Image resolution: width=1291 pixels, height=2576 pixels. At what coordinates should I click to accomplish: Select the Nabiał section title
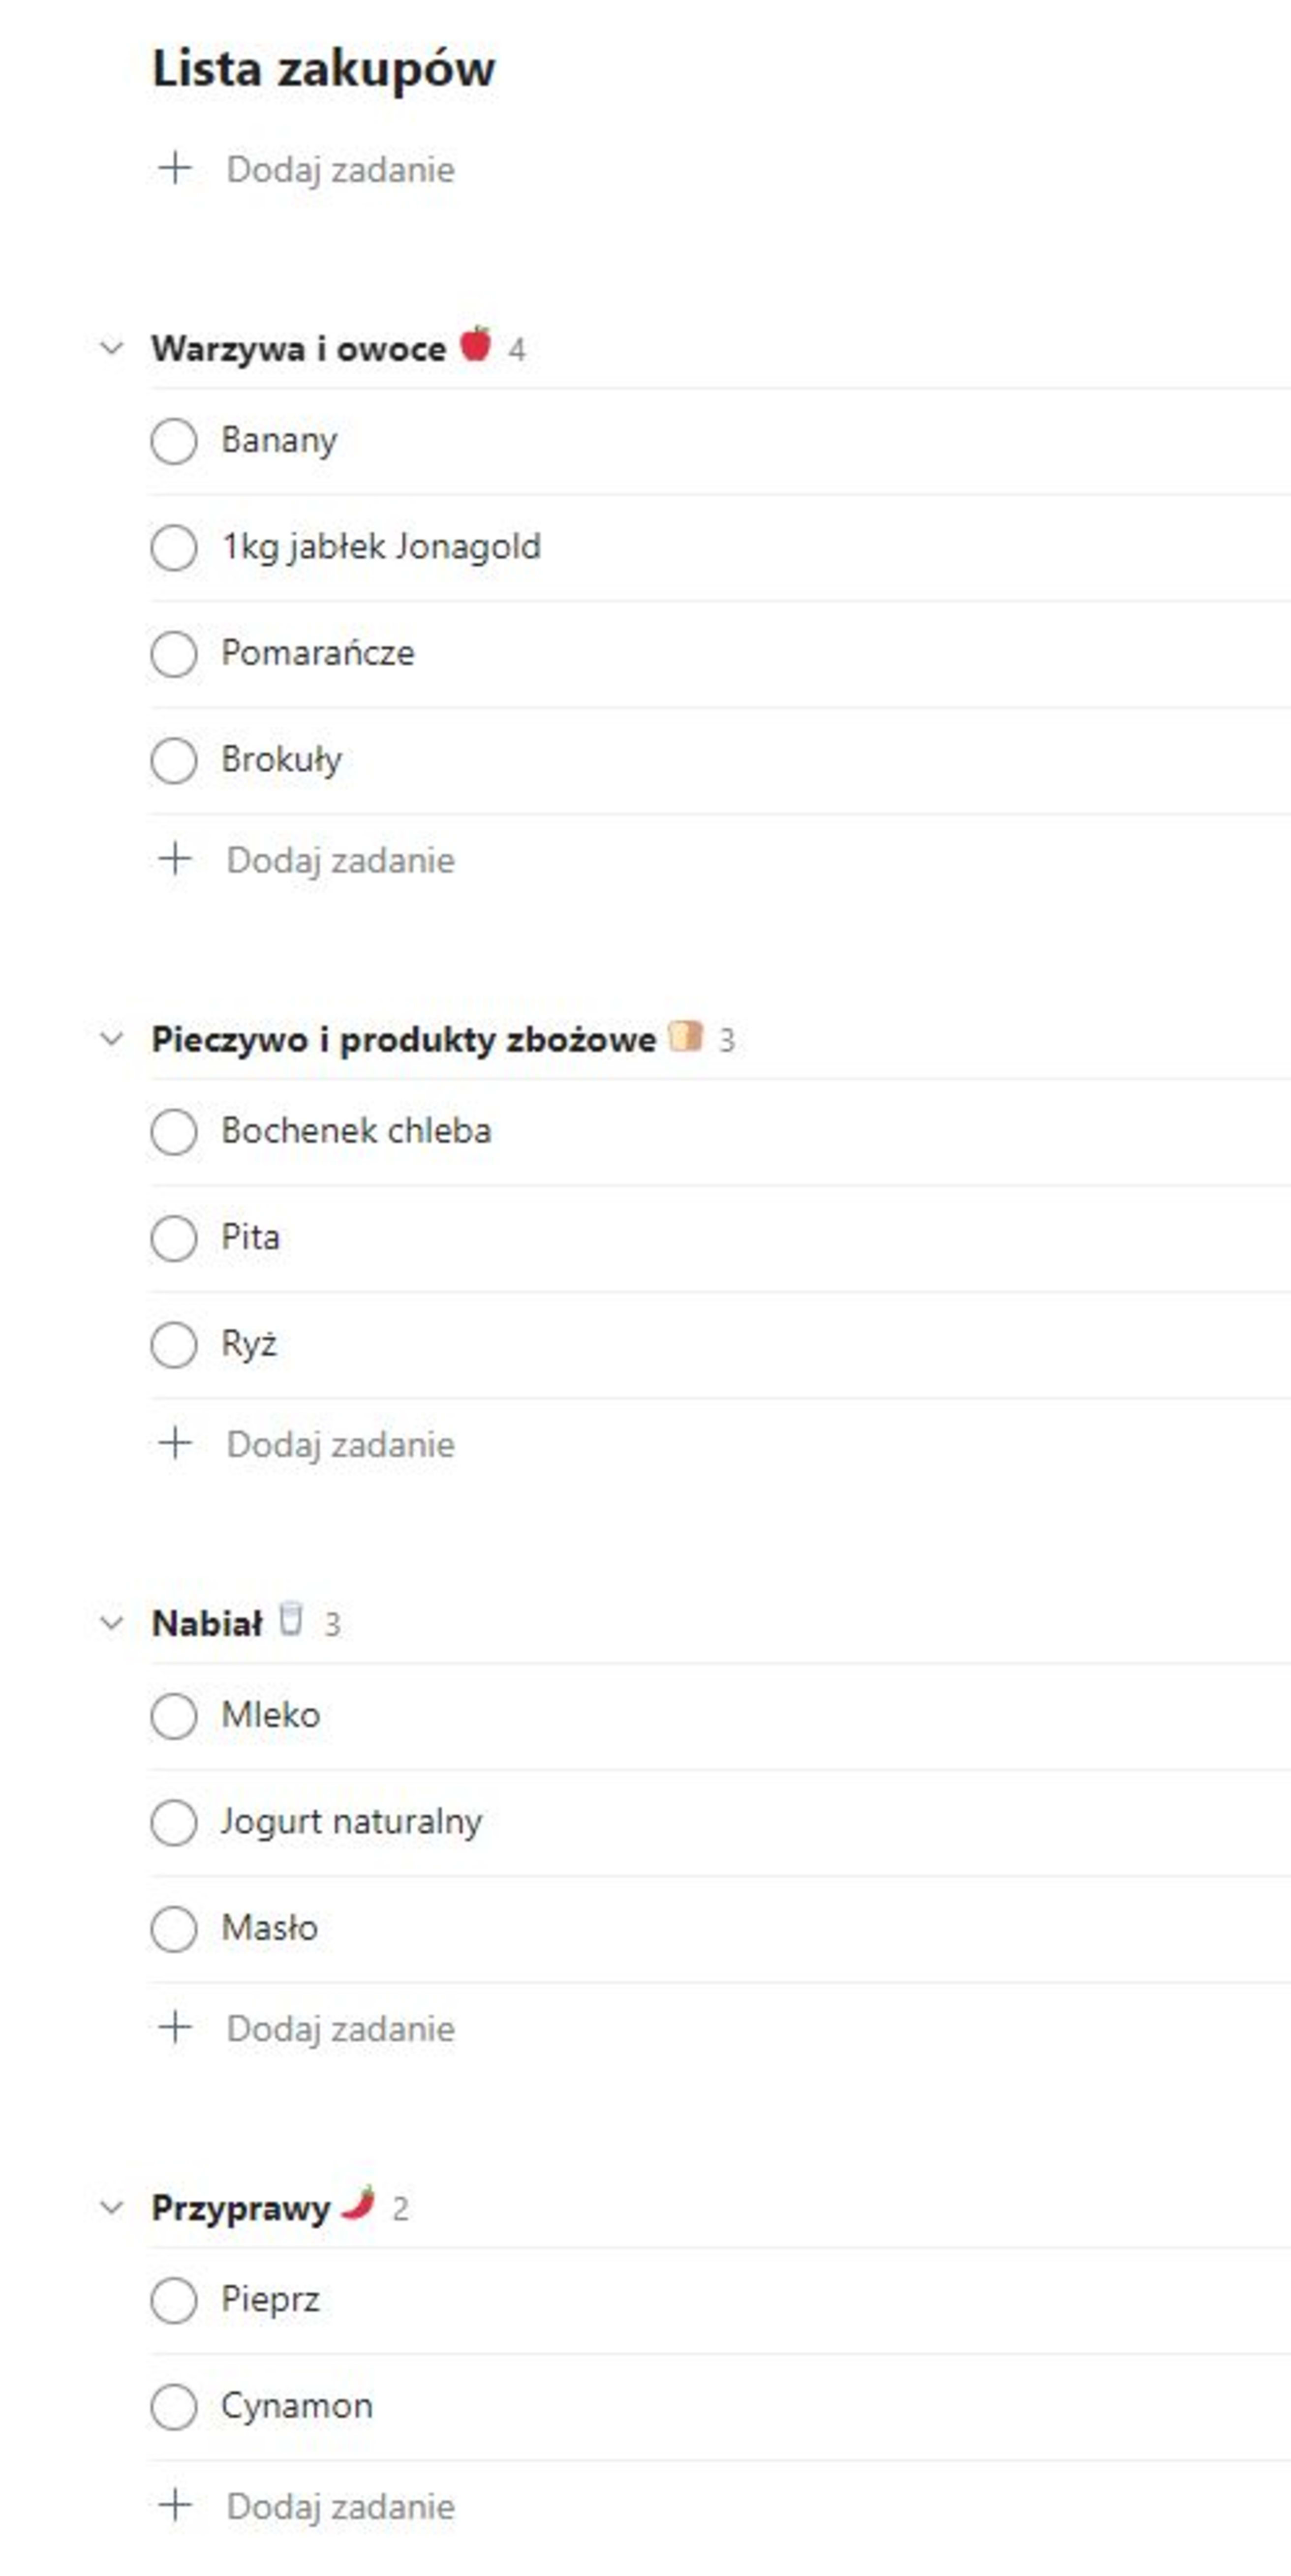point(207,1624)
